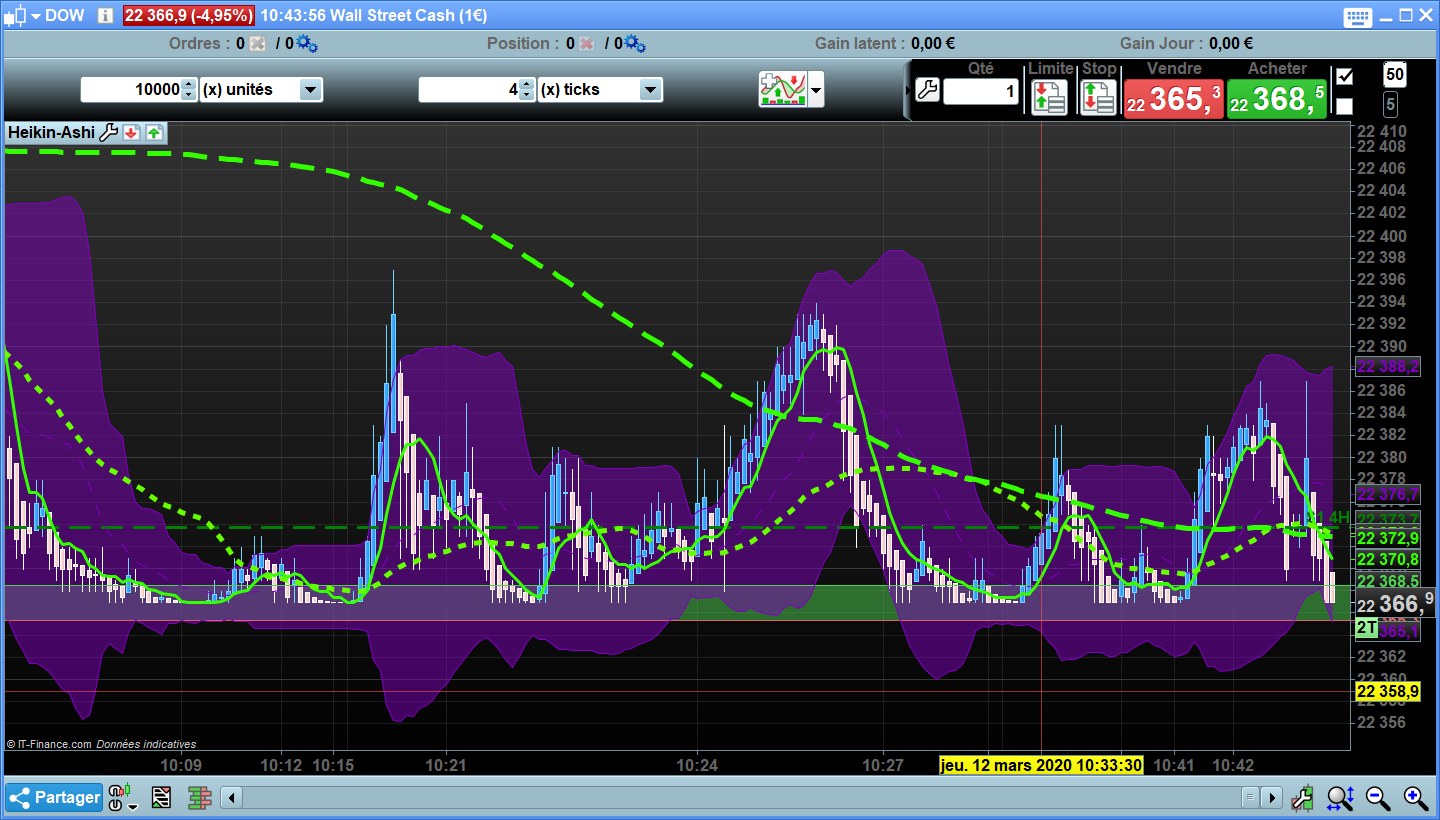Click the Vendre sell price button
The image size is (1440, 820).
click(x=1174, y=99)
